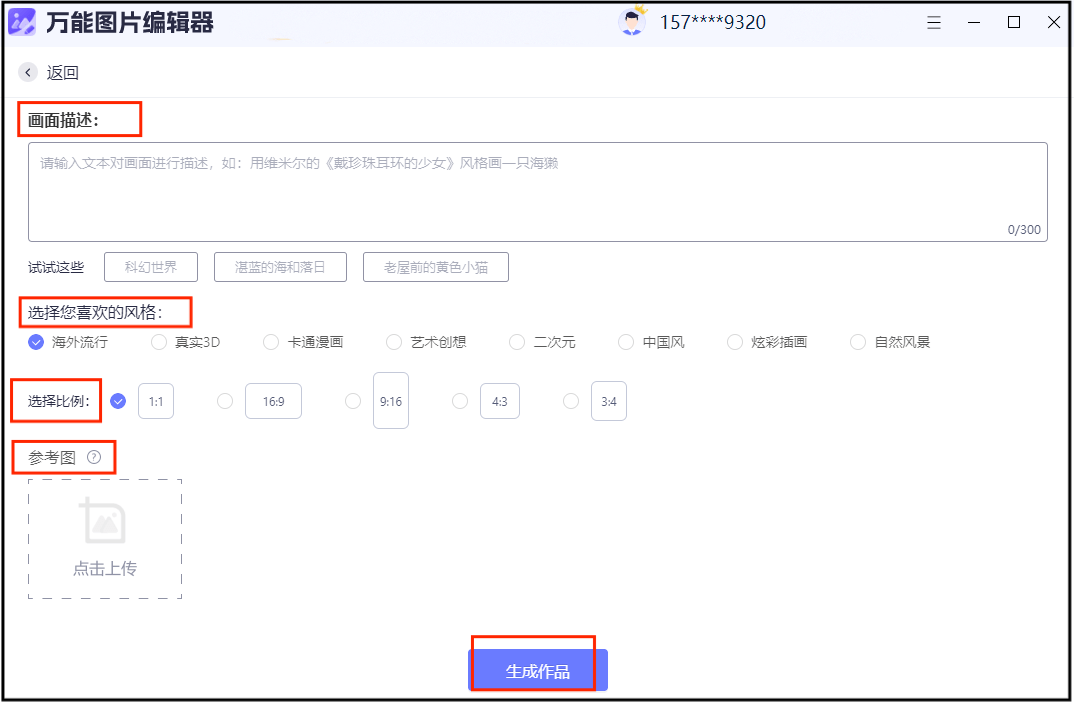Click the image upload placeholder icon
This screenshot has height=709, width=1074.
(103, 521)
